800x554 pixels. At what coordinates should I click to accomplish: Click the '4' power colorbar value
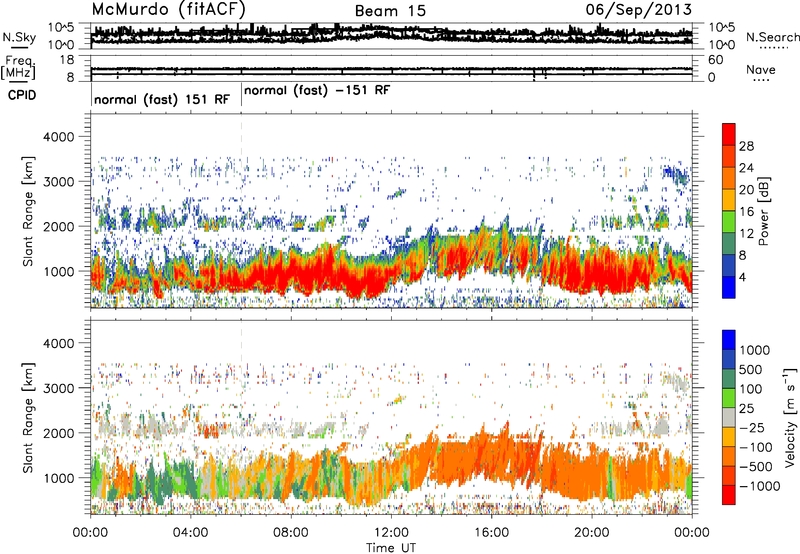coord(742,277)
